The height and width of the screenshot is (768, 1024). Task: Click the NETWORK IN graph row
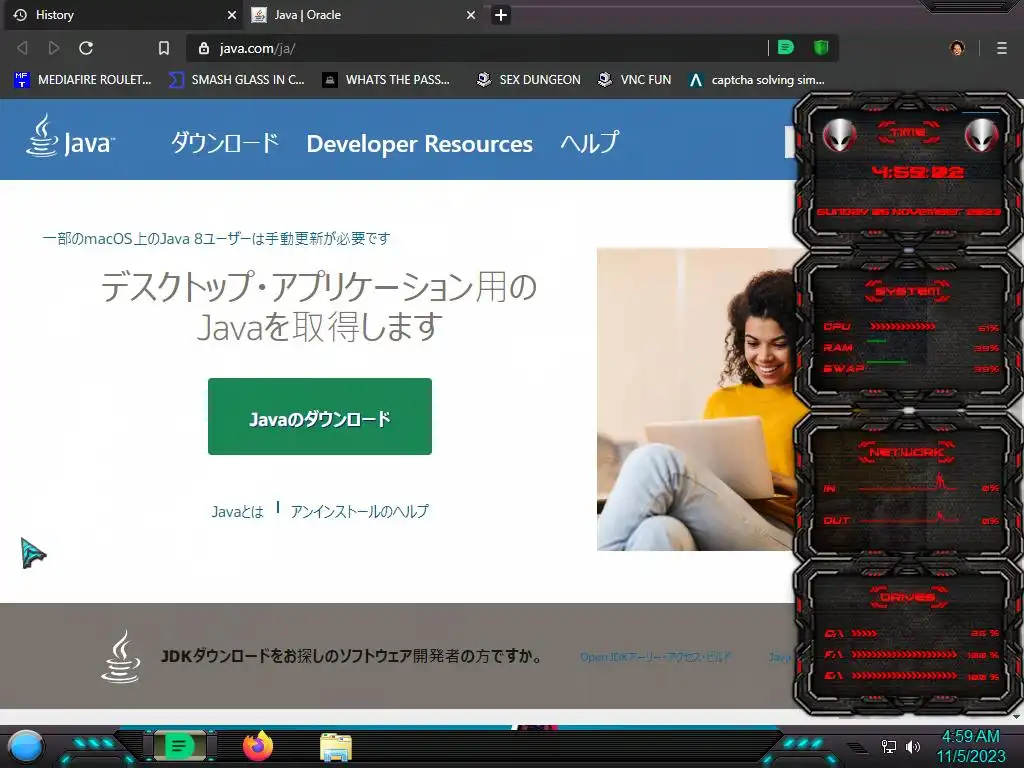tap(911, 487)
